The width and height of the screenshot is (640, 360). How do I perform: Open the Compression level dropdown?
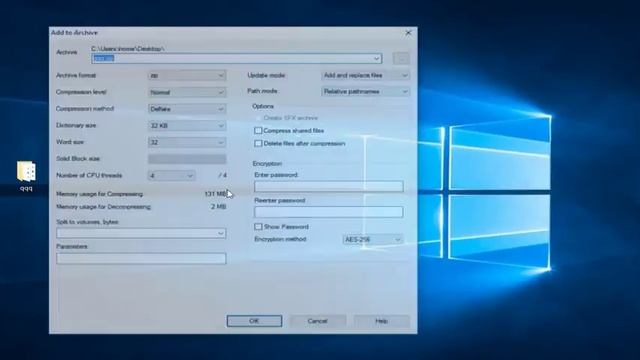pos(187,92)
